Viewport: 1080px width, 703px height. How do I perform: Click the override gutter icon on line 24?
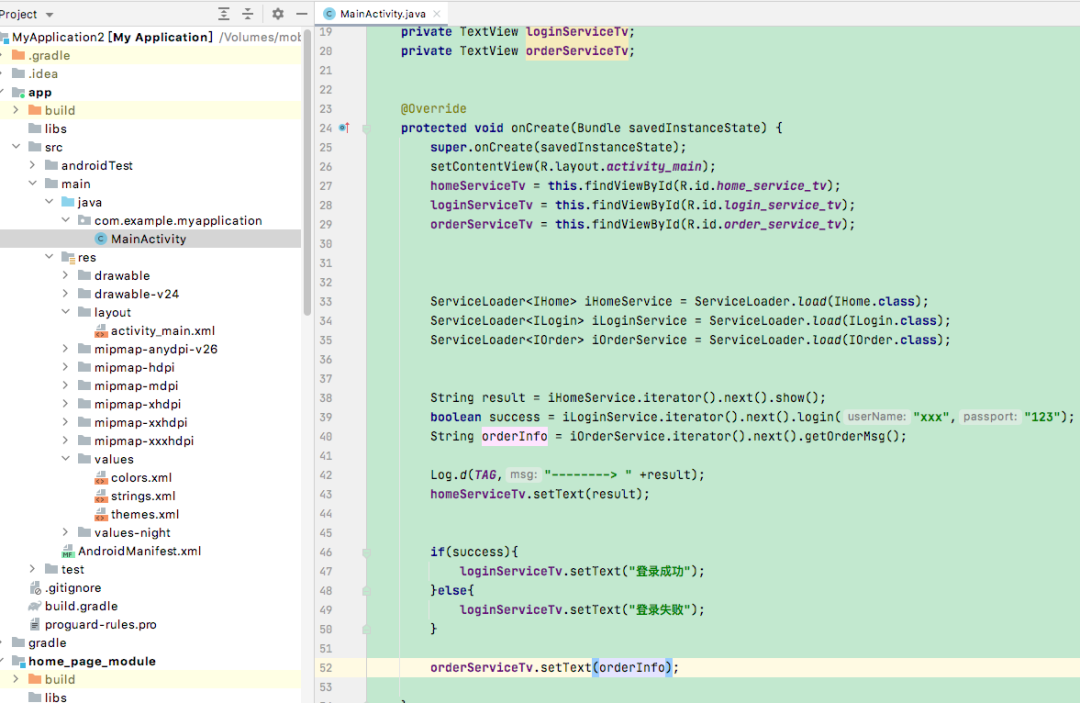pos(344,127)
